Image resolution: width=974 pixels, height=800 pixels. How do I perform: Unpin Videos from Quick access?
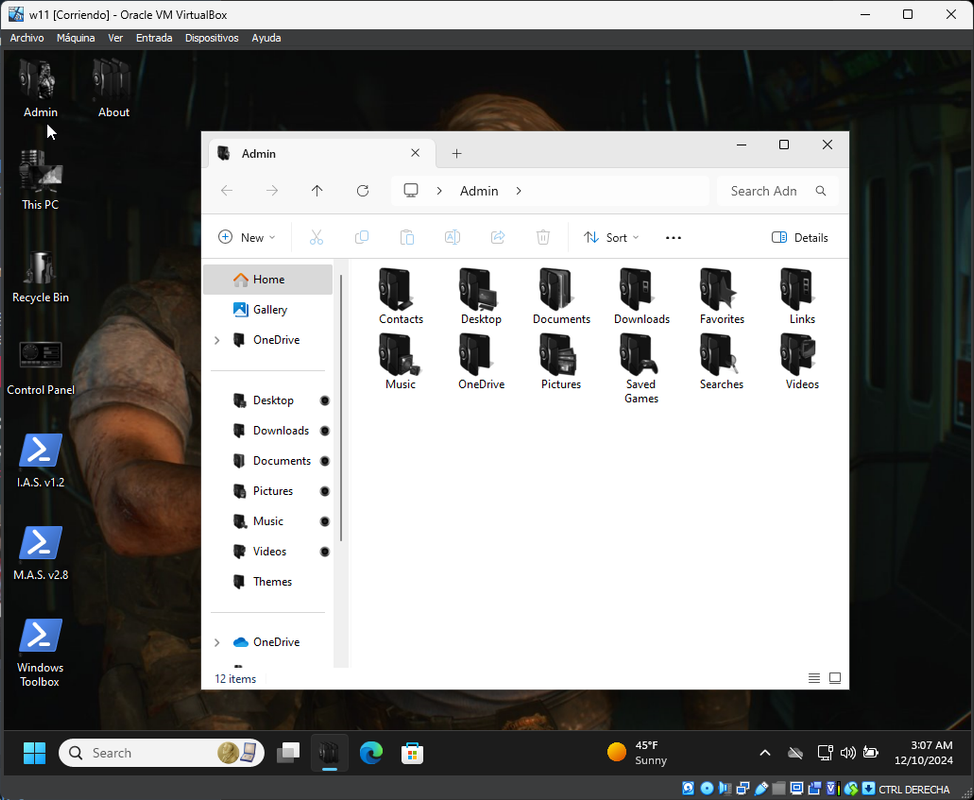tap(324, 552)
